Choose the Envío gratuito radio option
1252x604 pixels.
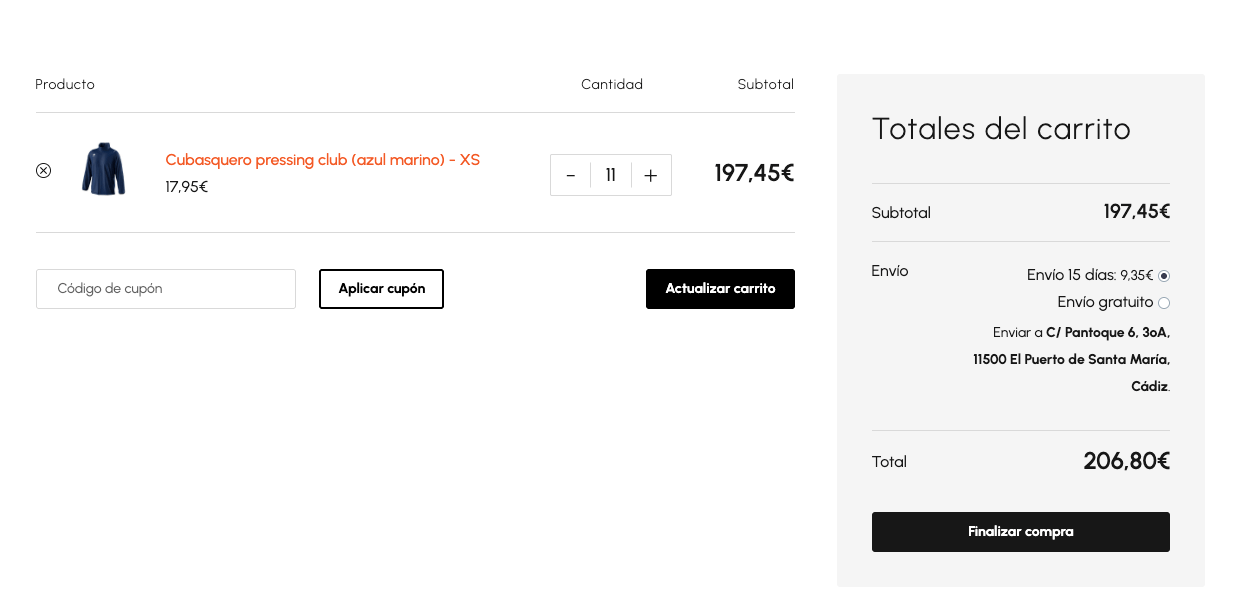tap(1164, 303)
